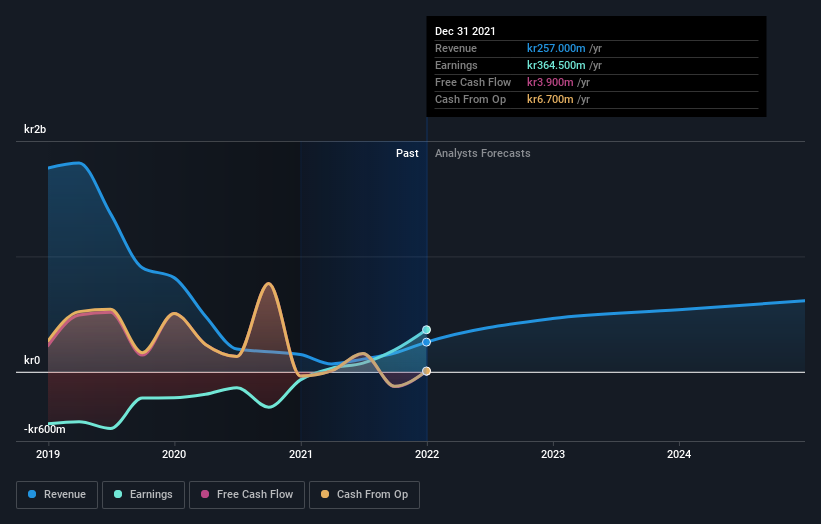
Task: Click the Dec 31 2021 tooltip date
Action: coord(465,31)
